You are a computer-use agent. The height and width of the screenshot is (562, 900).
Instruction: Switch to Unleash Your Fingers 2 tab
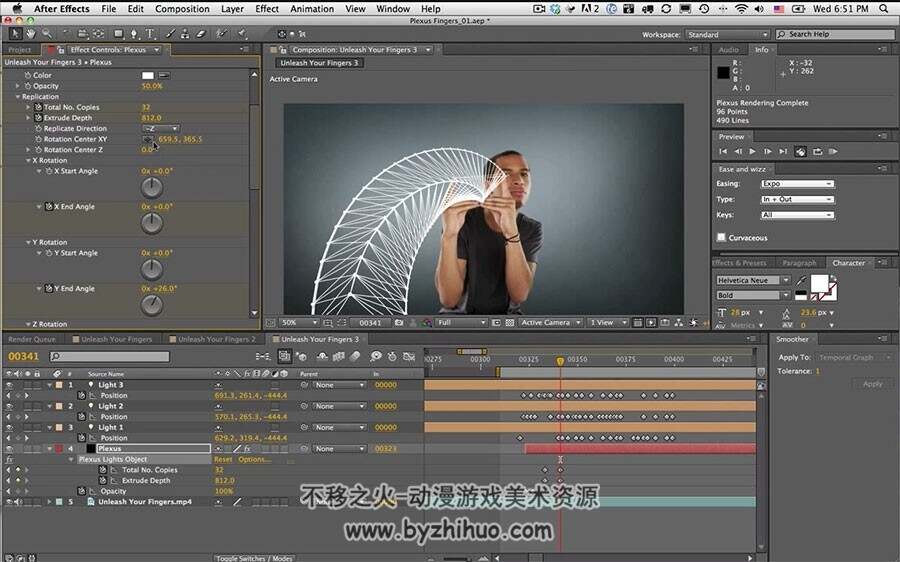pyautogui.click(x=212, y=339)
